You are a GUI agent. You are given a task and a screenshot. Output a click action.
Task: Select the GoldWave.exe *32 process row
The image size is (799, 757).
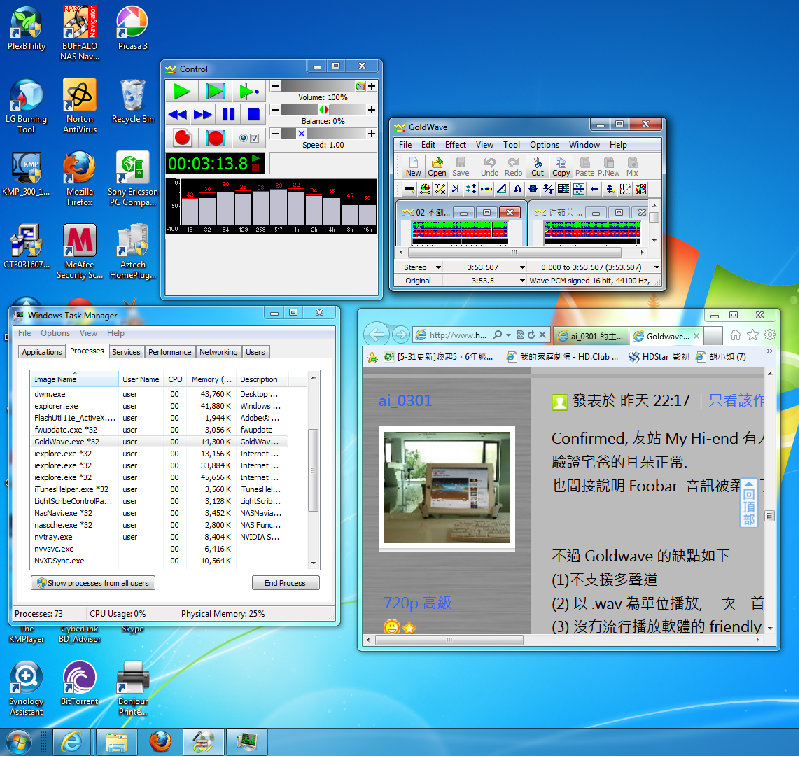click(159, 442)
